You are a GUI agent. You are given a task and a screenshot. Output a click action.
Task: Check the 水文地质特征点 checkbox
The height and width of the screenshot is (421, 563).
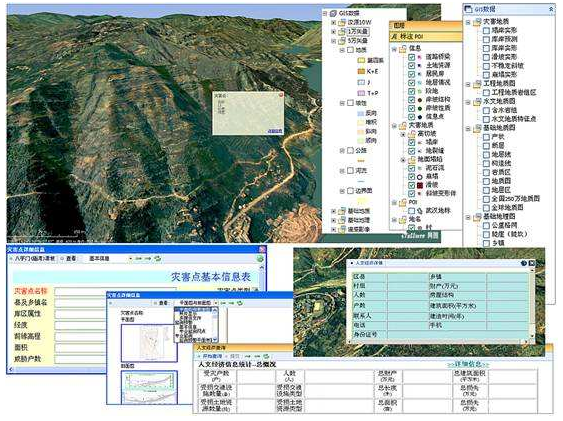point(486,119)
